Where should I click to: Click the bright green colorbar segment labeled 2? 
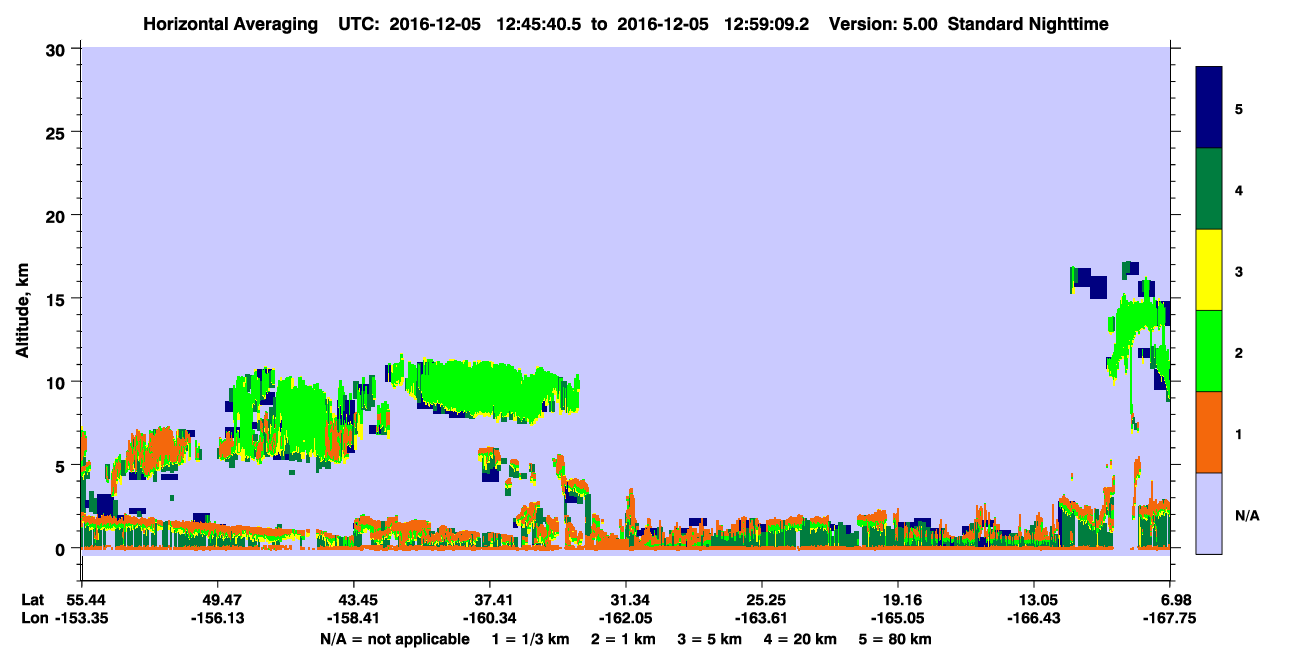(1209, 351)
